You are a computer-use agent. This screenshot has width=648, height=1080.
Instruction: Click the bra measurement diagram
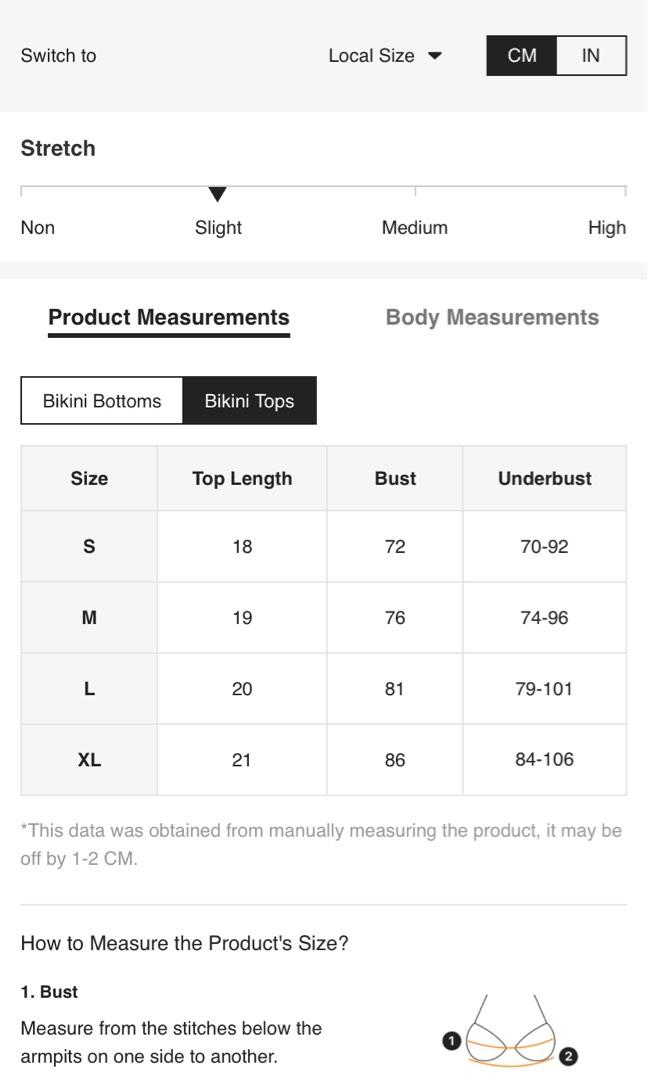(510, 1032)
